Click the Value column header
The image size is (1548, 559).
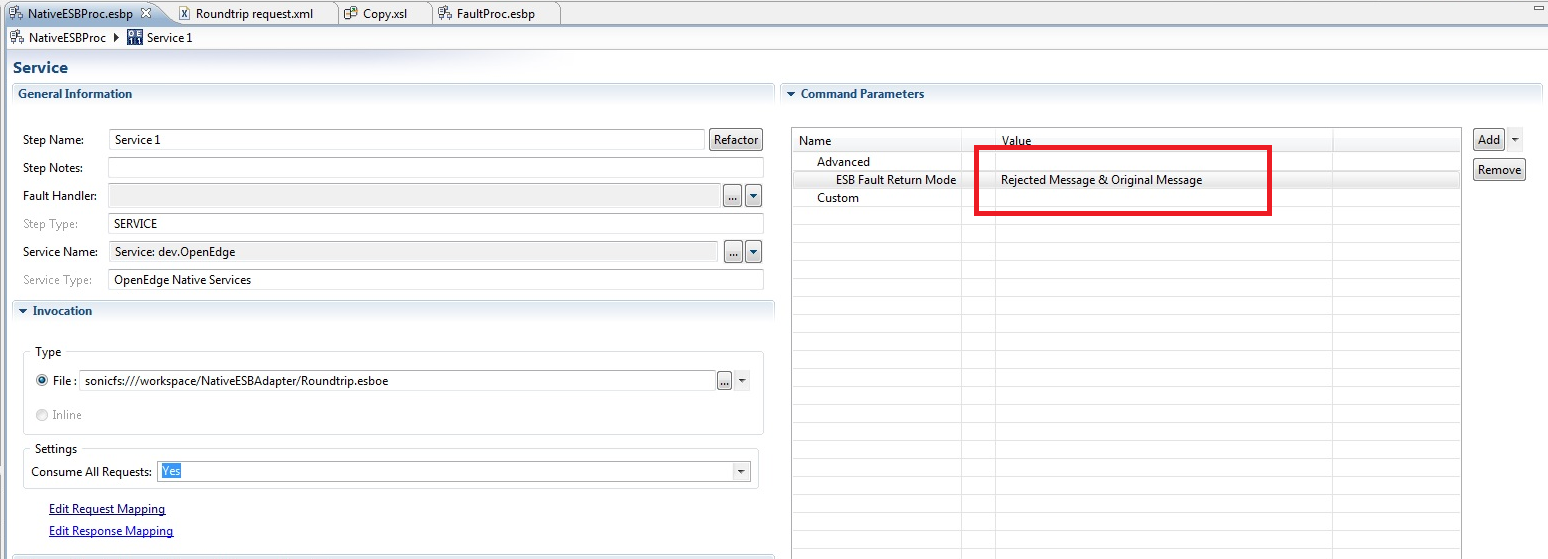tap(1164, 140)
